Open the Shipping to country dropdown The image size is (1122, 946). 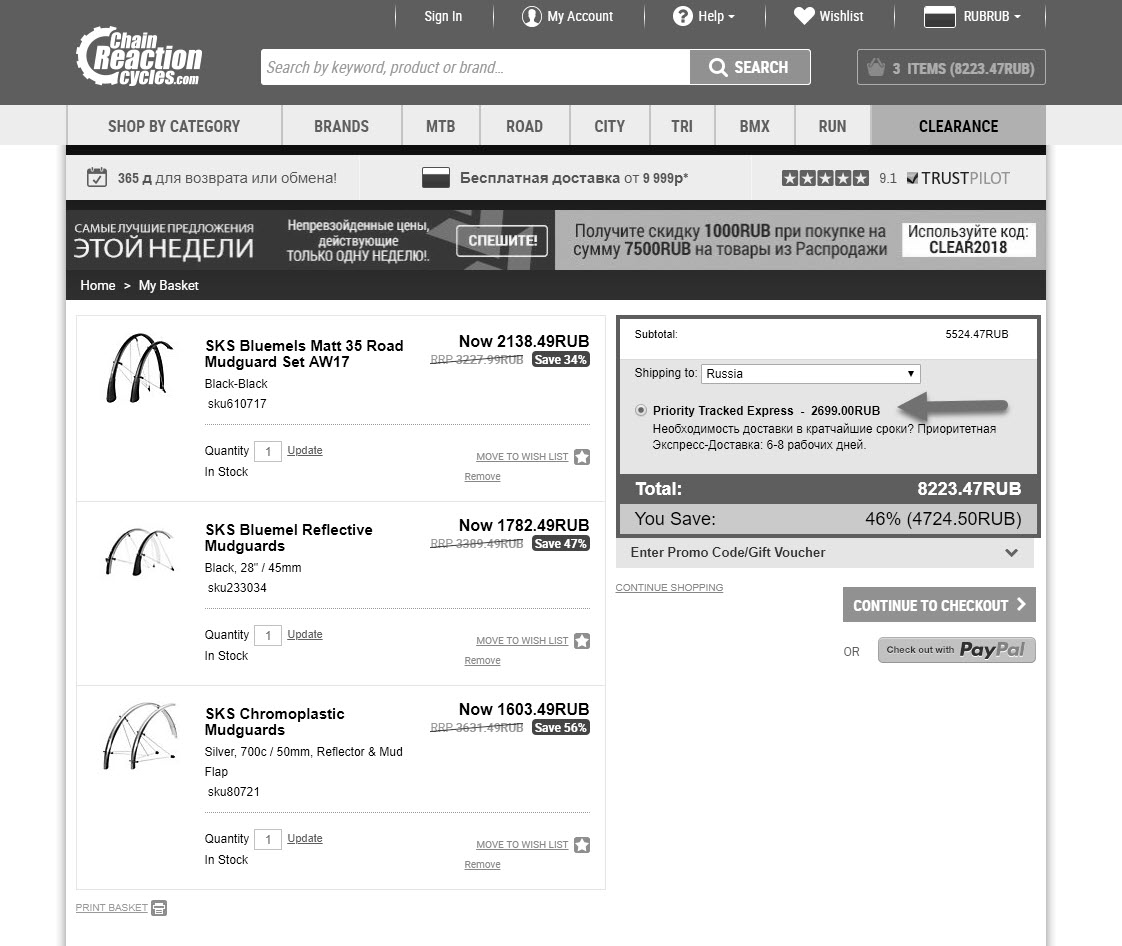click(x=811, y=374)
